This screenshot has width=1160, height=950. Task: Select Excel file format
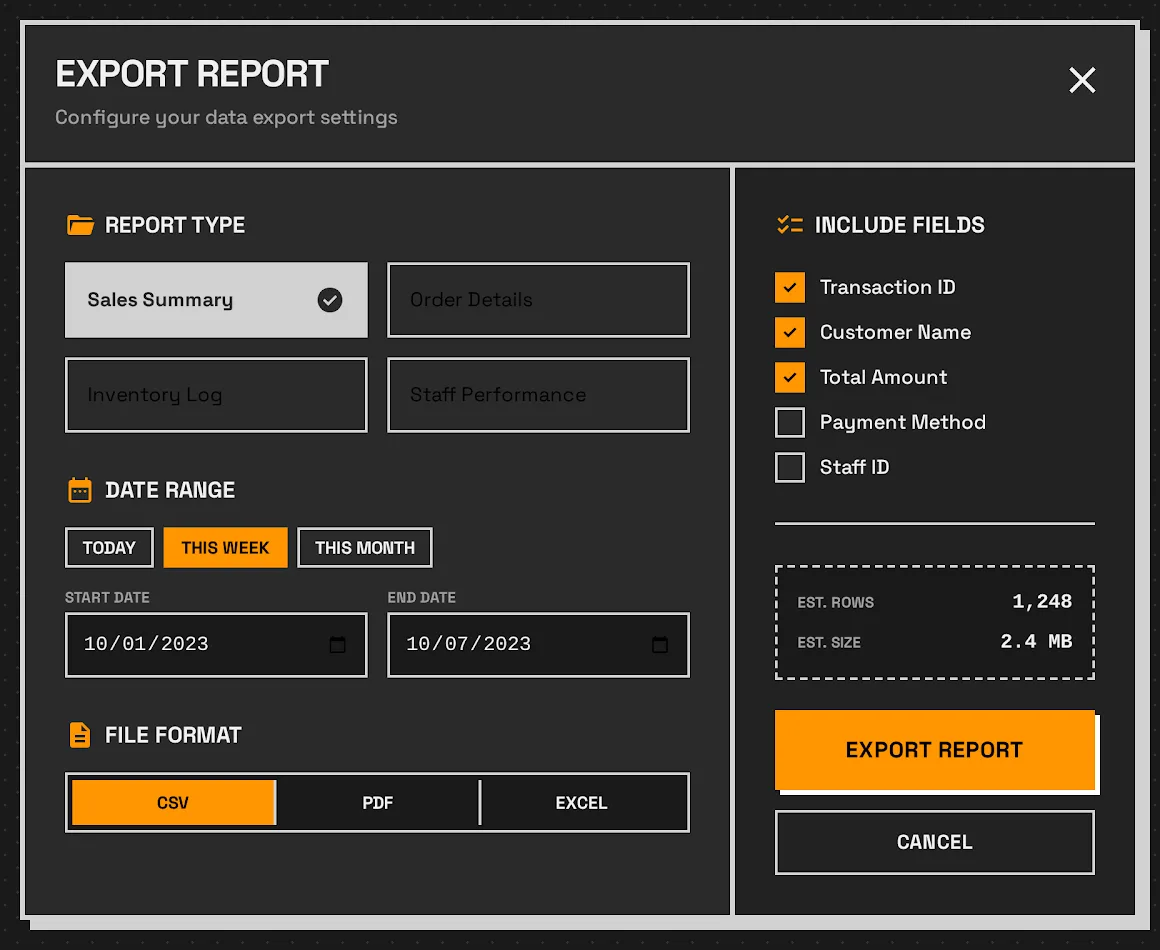point(581,803)
